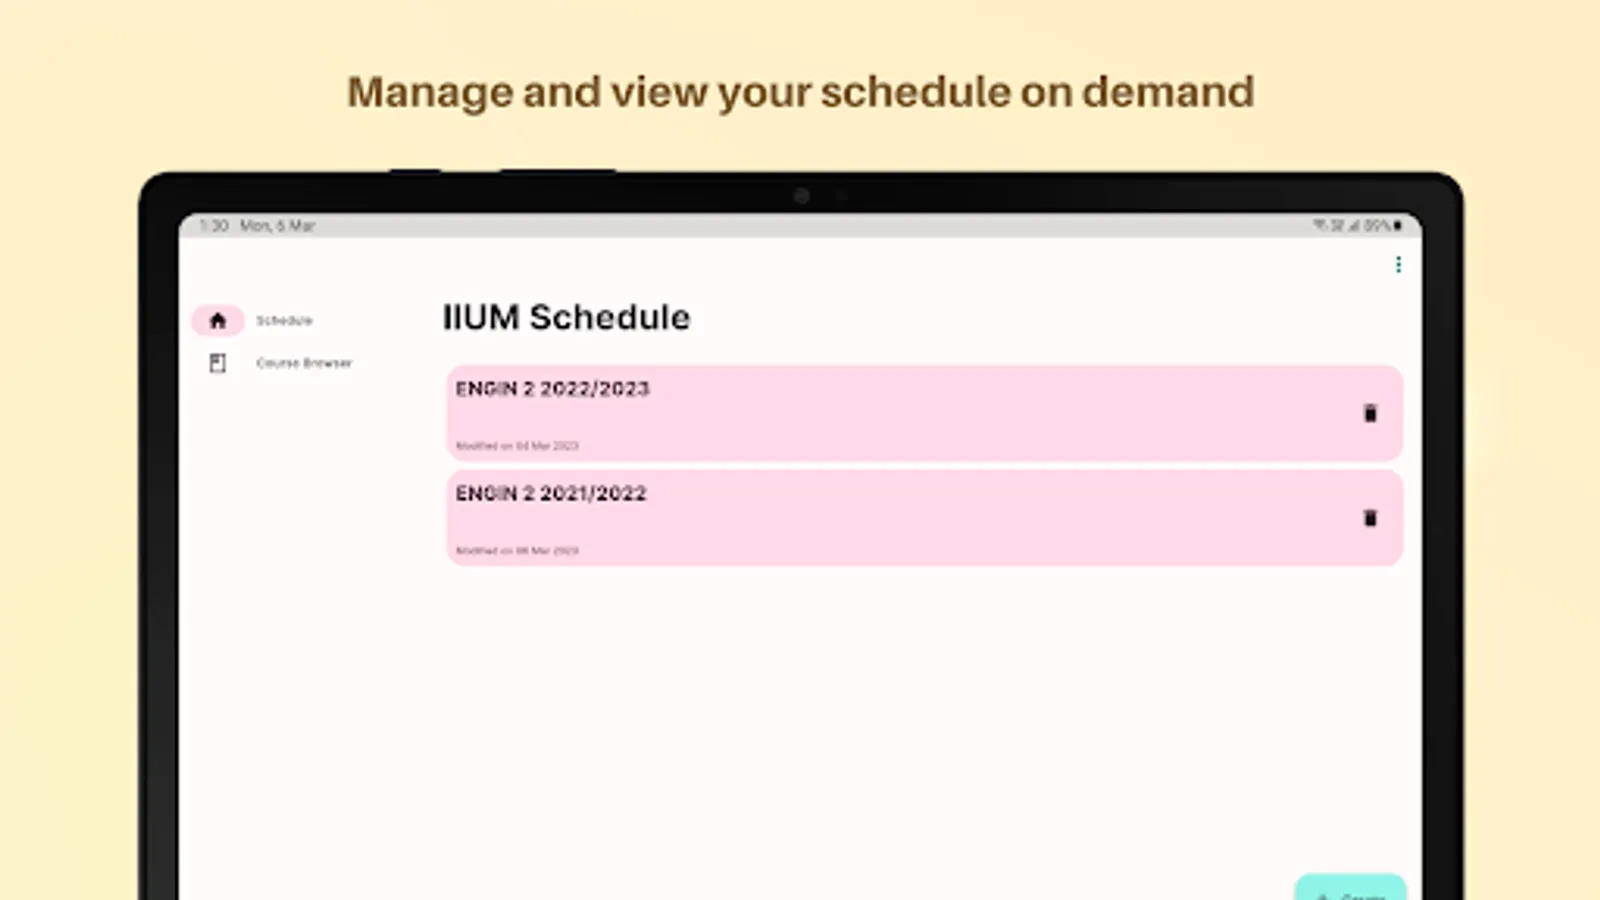1600x900 pixels.
Task: Click the home icon in the sidebar
Action: [x=218, y=321]
